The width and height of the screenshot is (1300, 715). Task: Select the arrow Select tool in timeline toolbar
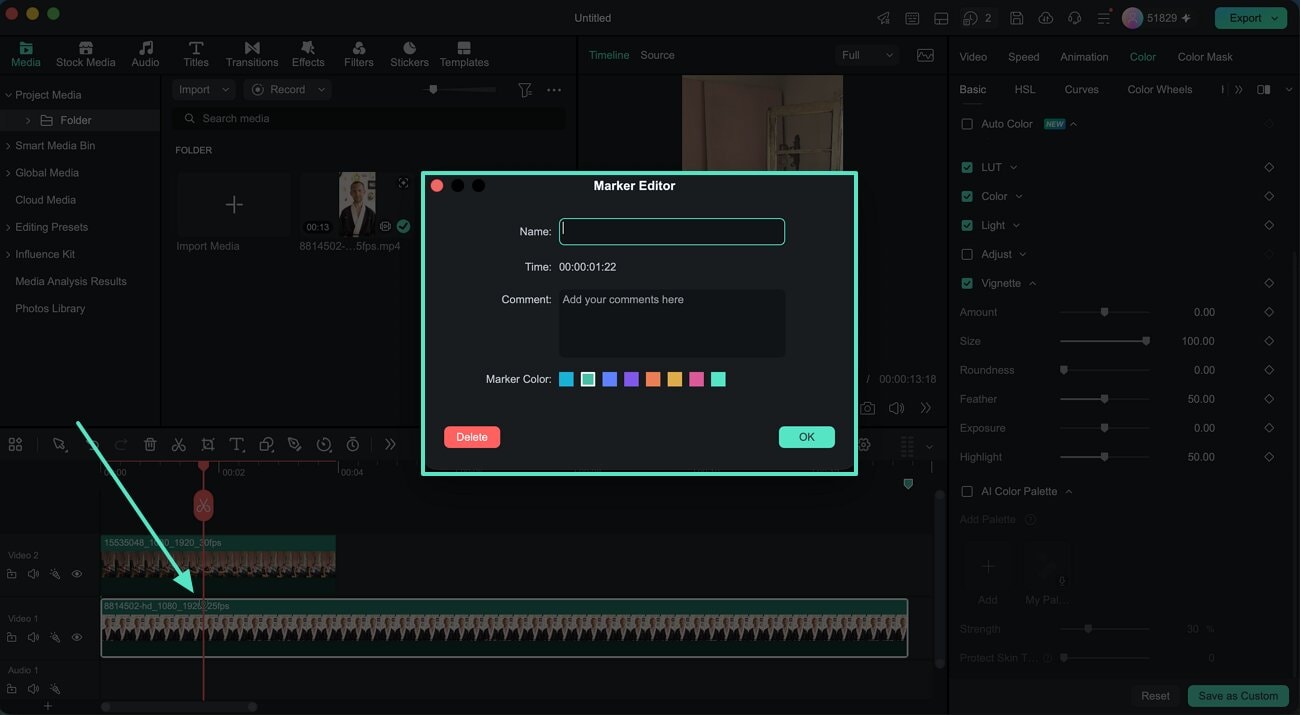(60, 444)
